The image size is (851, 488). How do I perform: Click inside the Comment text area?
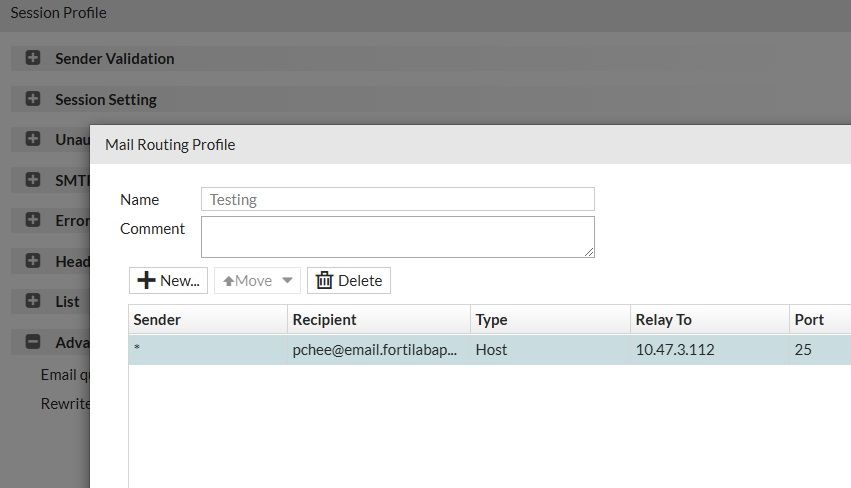pyautogui.click(x=397, y=236)
